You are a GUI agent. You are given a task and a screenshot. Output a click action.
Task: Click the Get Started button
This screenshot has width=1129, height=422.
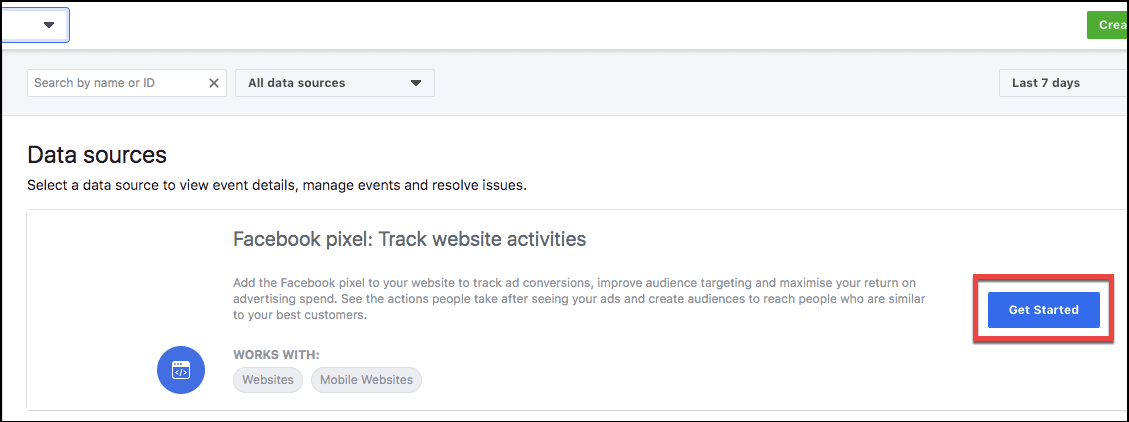[1043, 310]
